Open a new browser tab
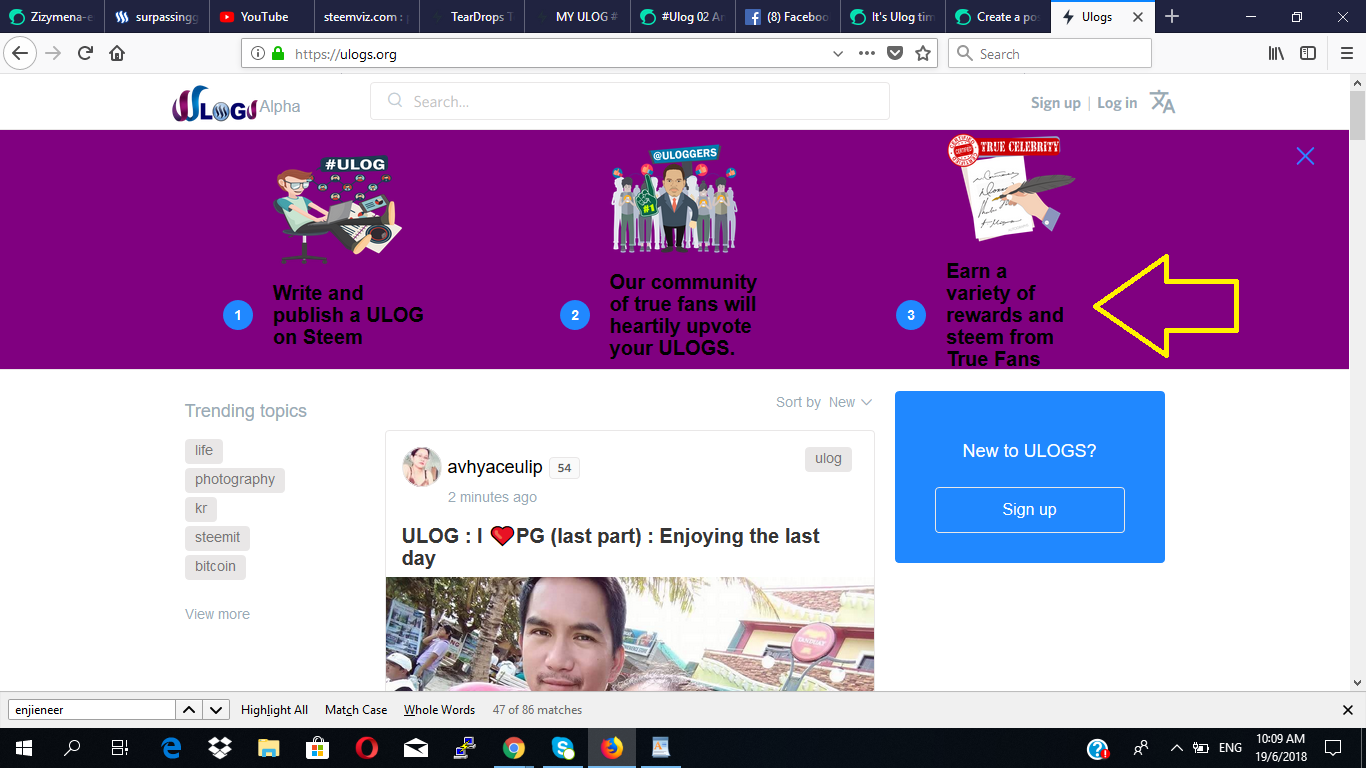 coord(1172,17)
